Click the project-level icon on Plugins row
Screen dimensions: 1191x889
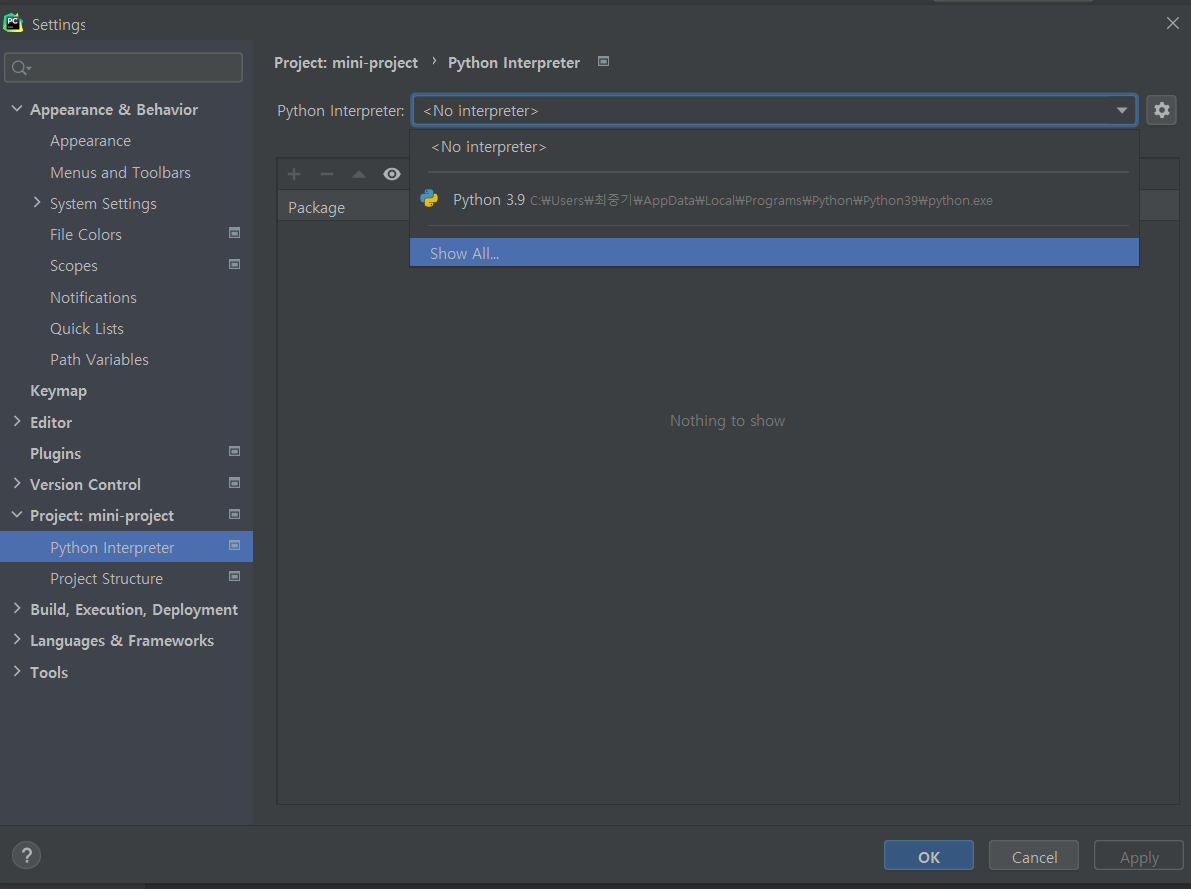coord(235,451)
